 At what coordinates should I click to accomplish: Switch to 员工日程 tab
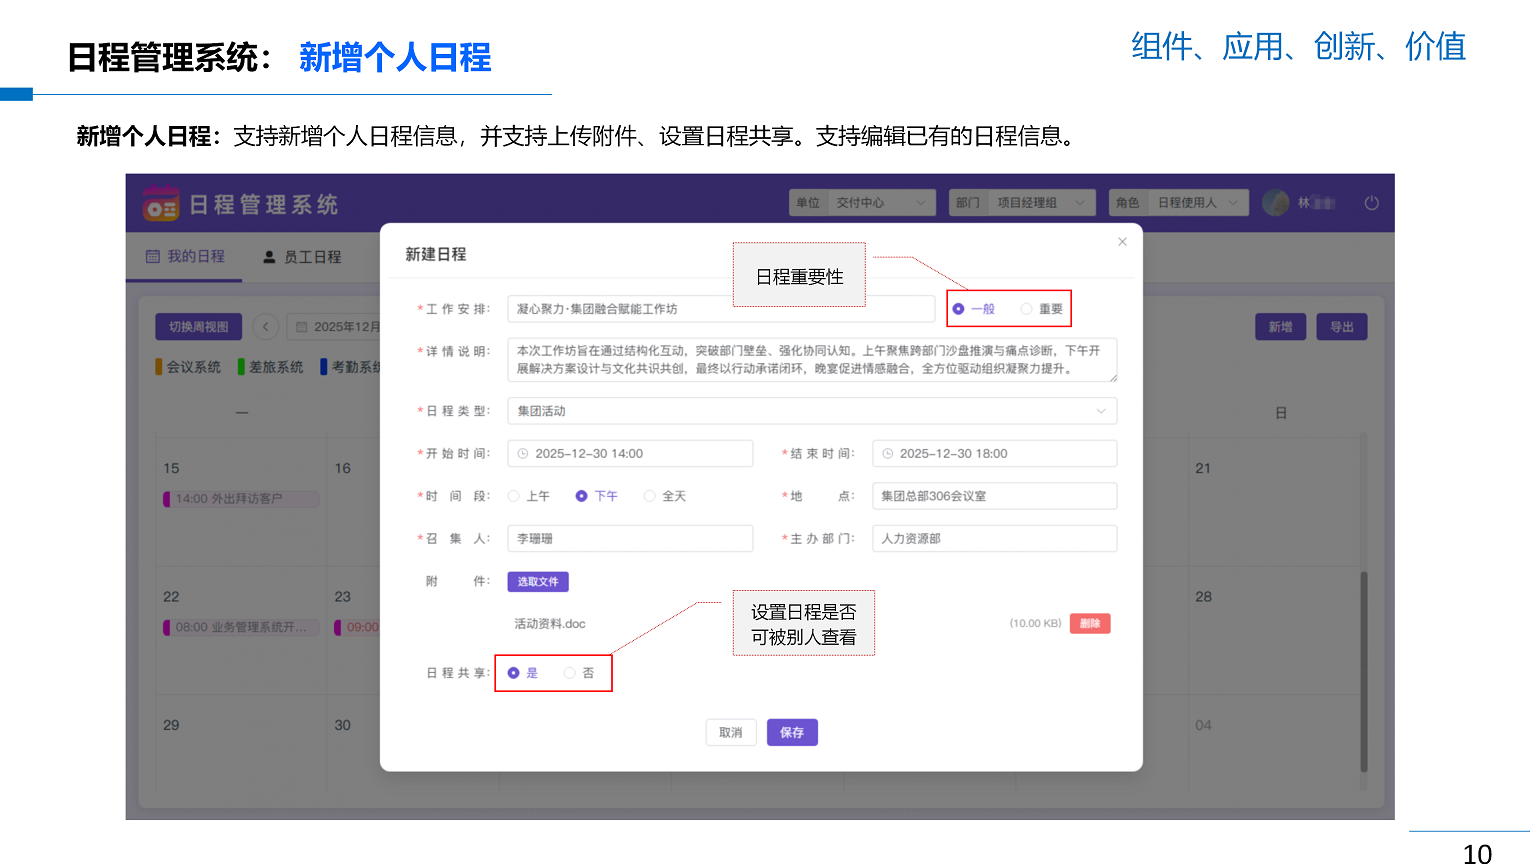[302, 257]
